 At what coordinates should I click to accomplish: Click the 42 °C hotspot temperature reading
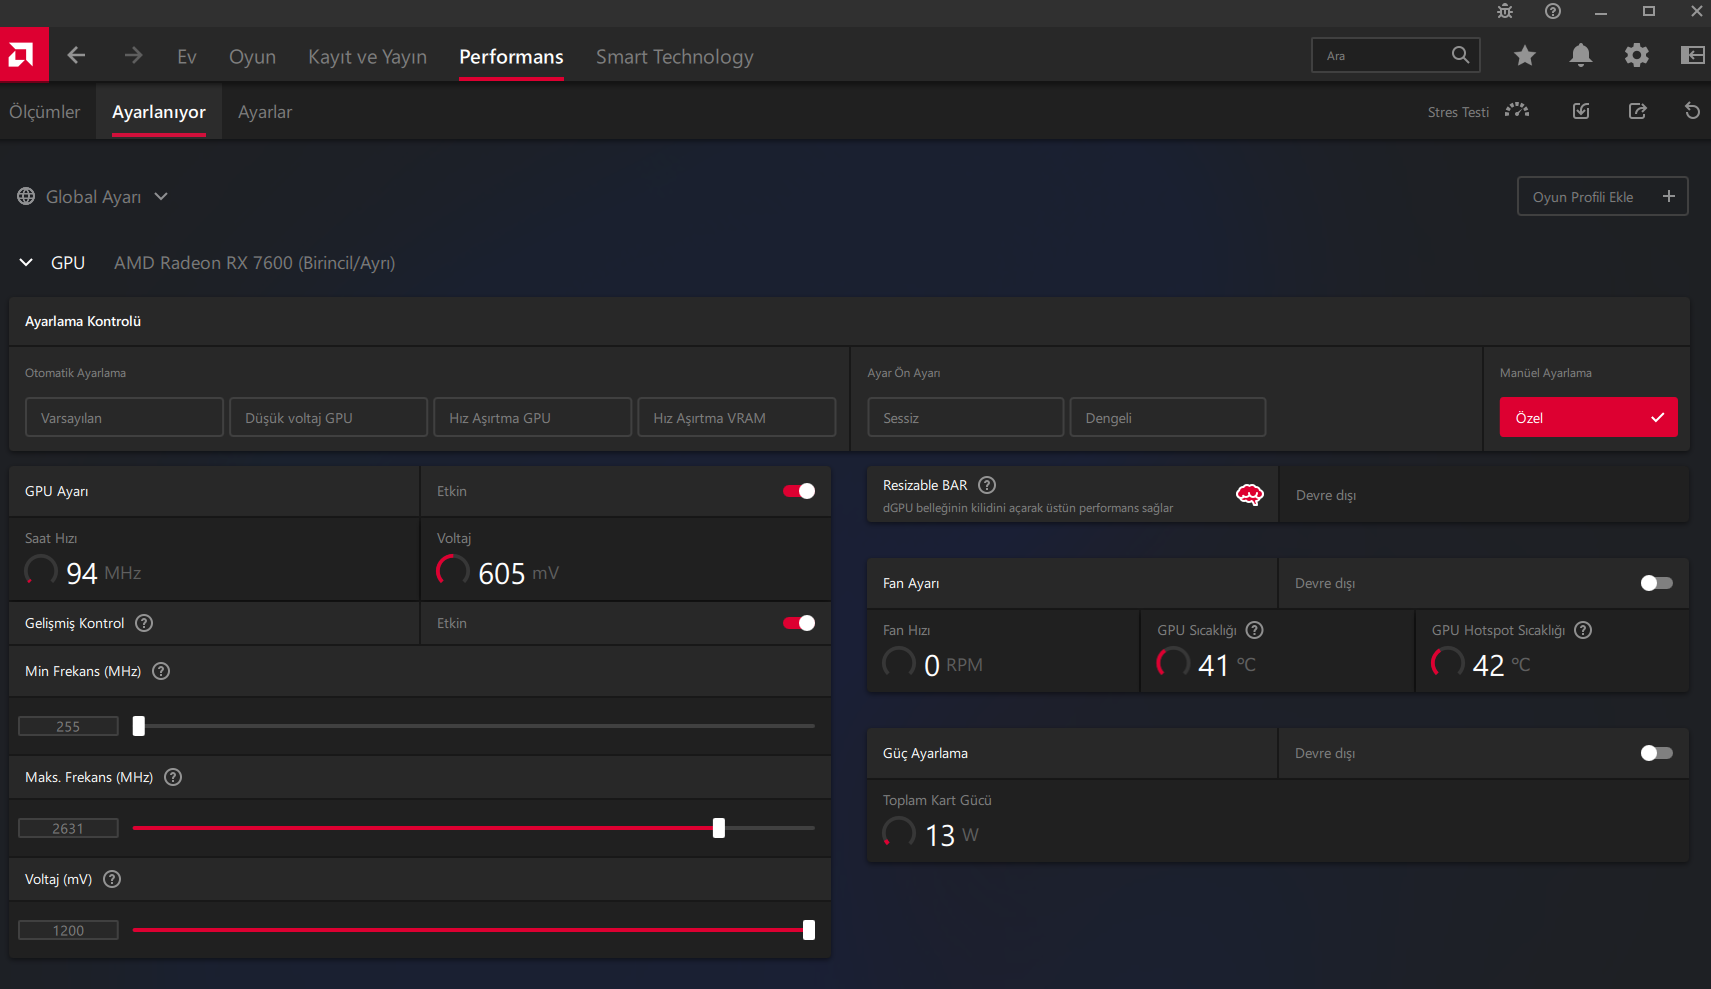(x=1501, y=665)
